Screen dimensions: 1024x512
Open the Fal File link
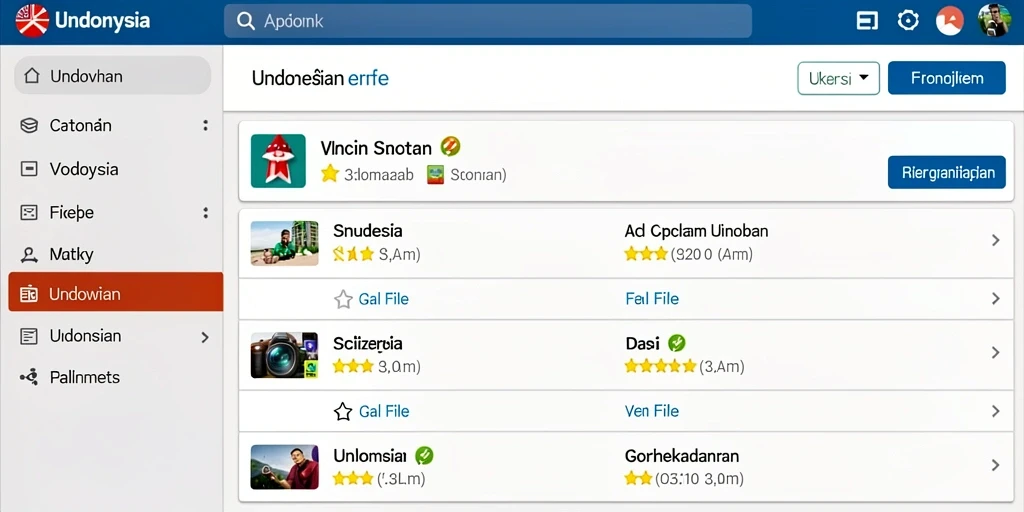coord(652,299)
